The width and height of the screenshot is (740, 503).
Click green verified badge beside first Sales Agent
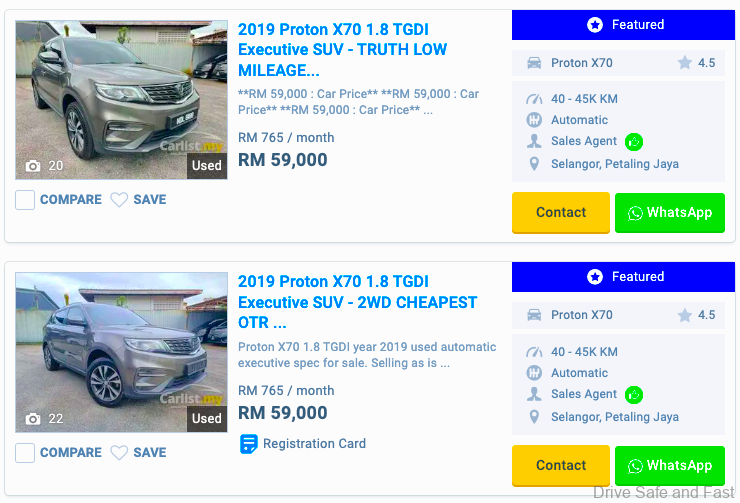tap(634, 142)
